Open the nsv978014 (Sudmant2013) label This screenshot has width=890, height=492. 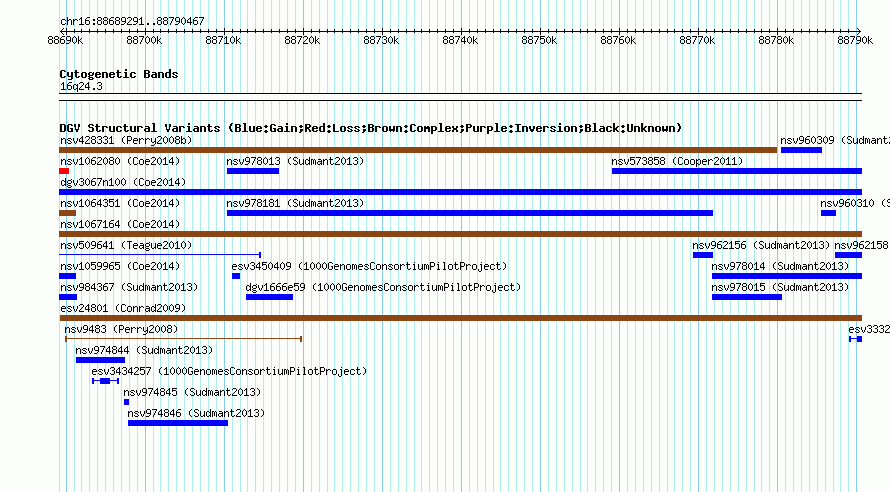point(780,266)
